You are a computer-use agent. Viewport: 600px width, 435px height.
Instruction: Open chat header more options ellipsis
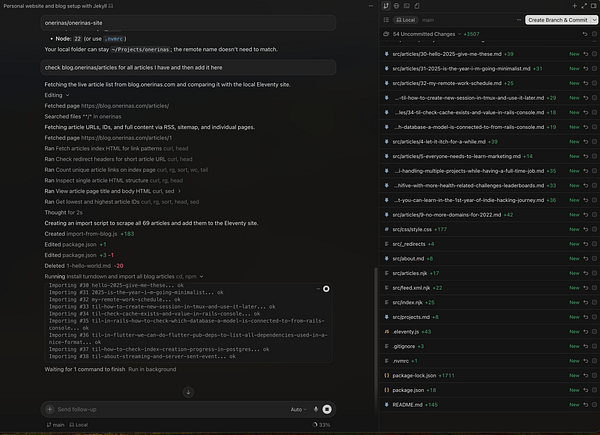[370, 6]
